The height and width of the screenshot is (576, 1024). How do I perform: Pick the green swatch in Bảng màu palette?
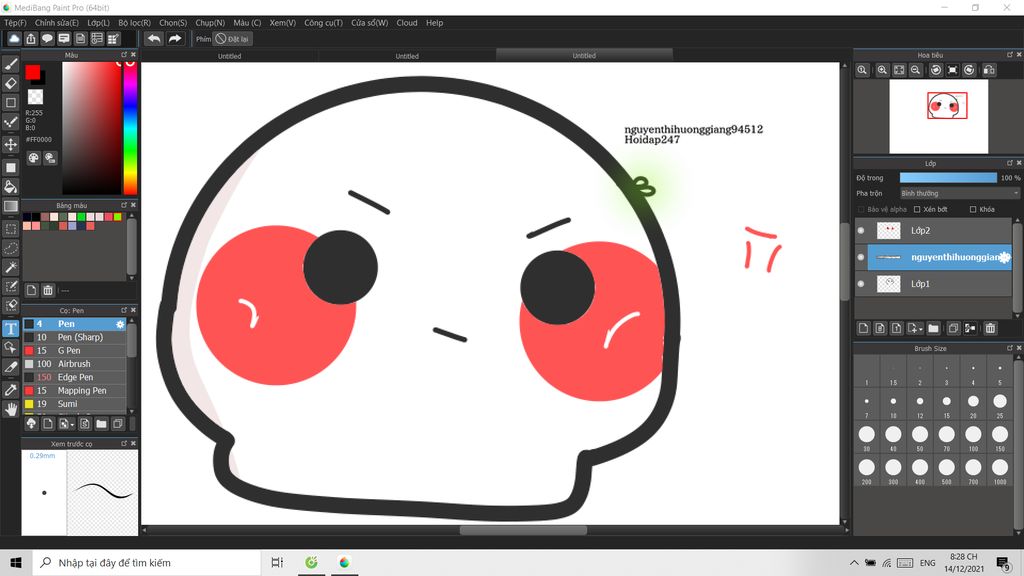81,217
